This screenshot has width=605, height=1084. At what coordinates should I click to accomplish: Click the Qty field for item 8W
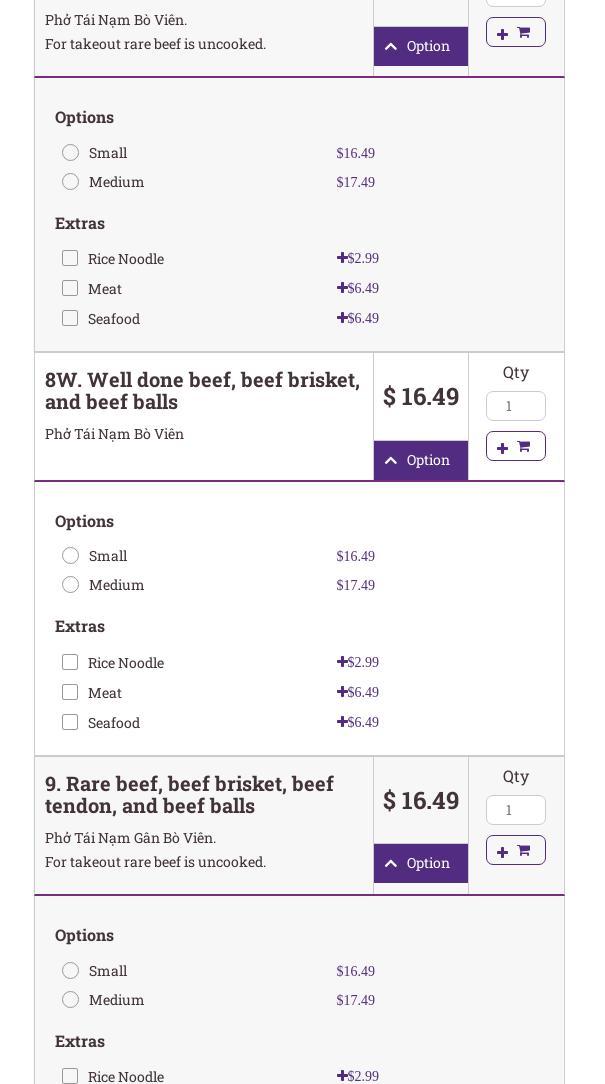pos(515,406)
